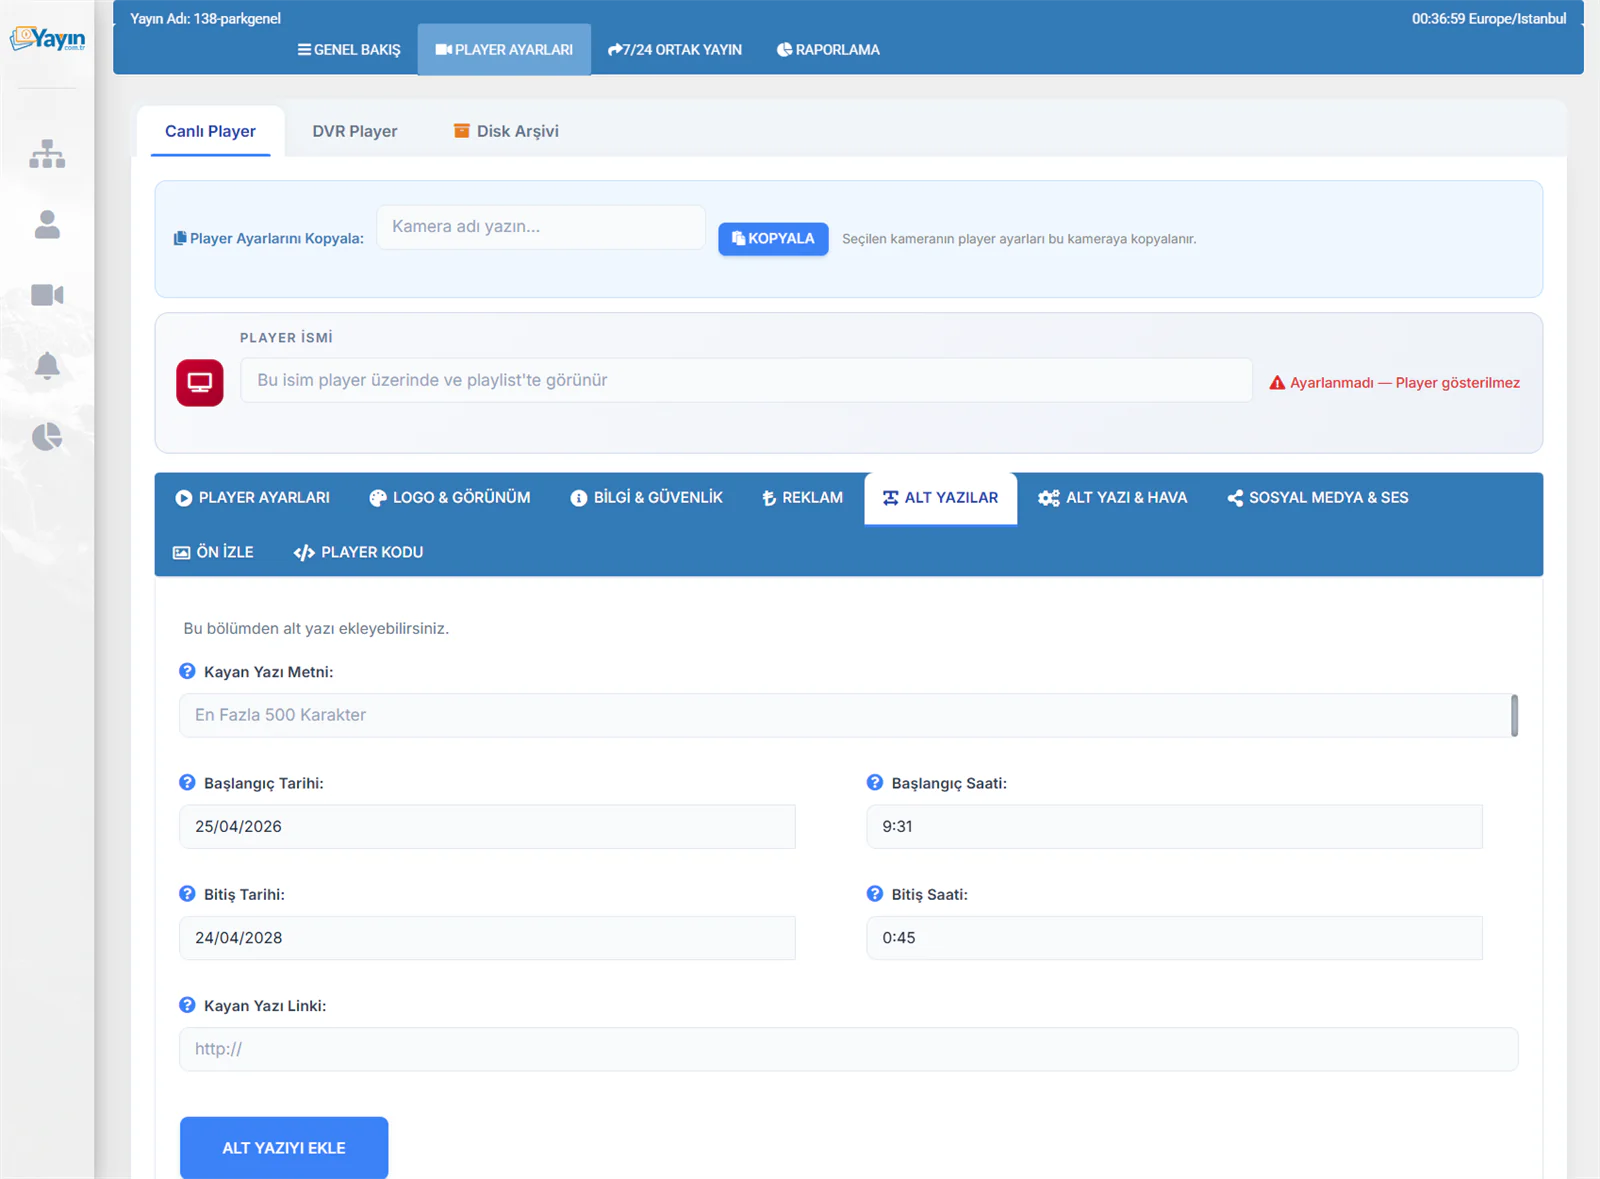The width and height of the screenshot is (1600, 1179).
Task: Open 7/24 ORTAK YAYIN menu item
Action: (675, 50)
